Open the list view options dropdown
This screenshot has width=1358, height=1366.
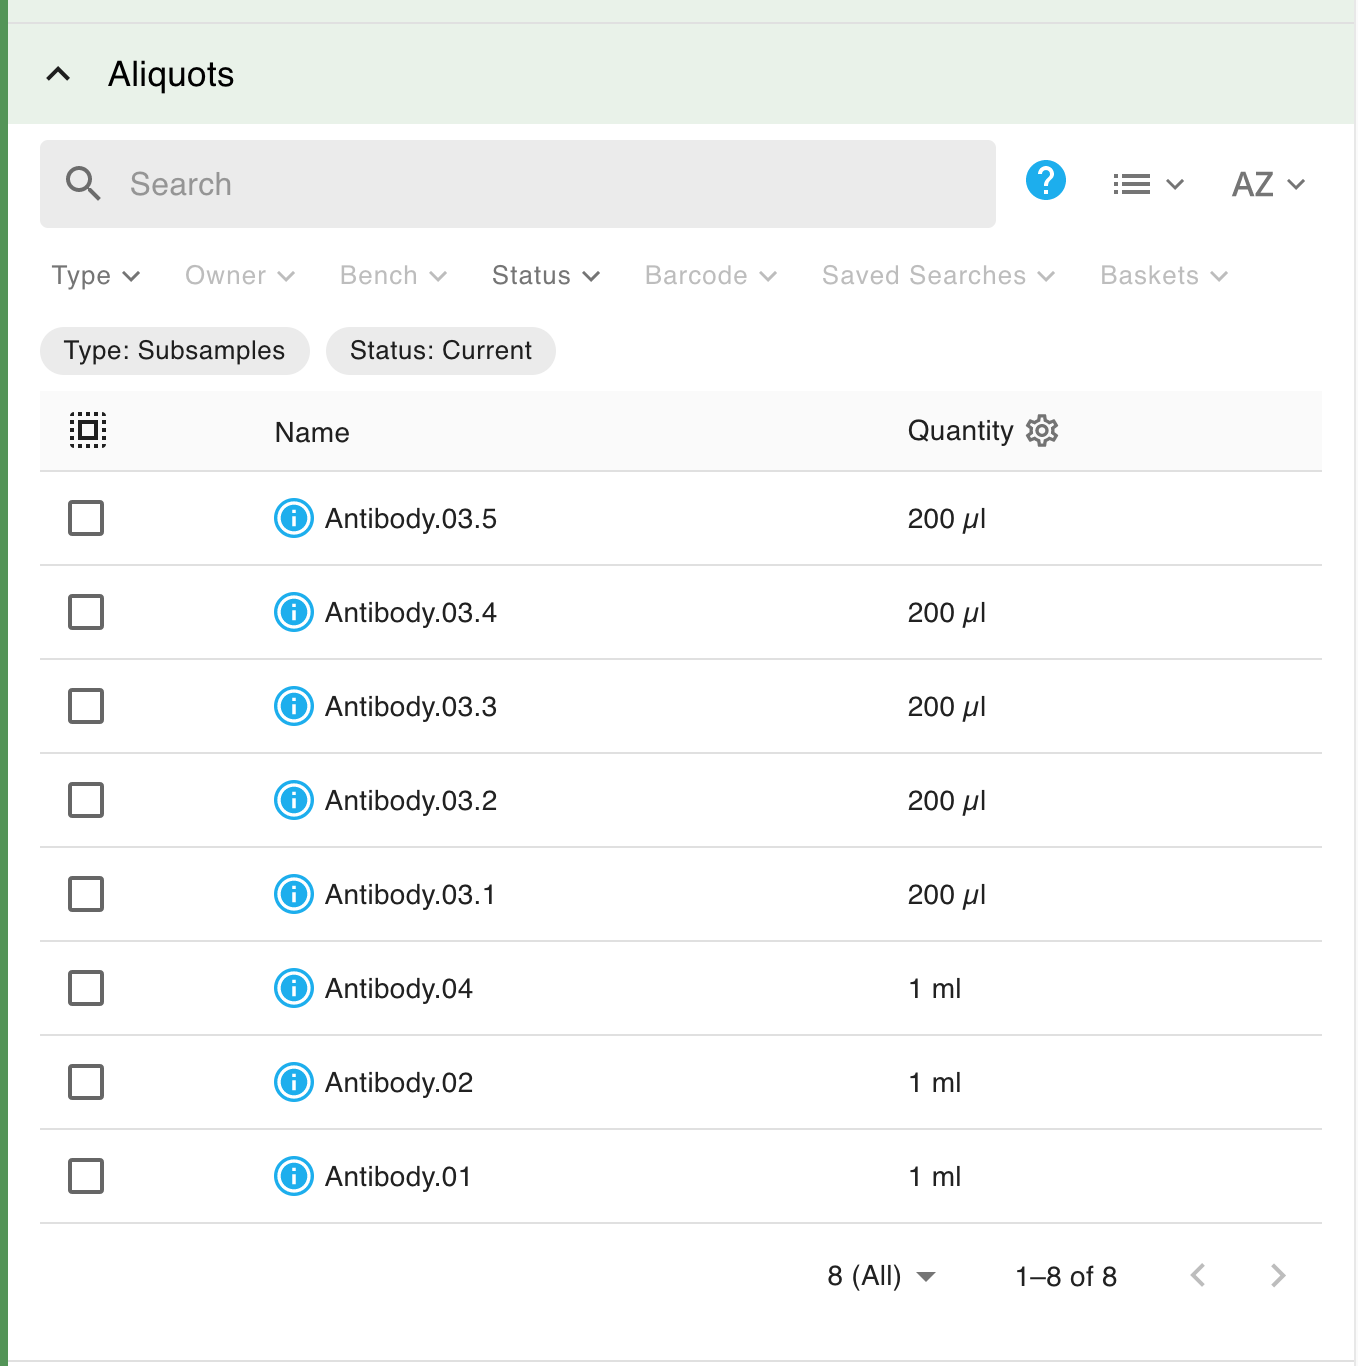click(1148, 184)
